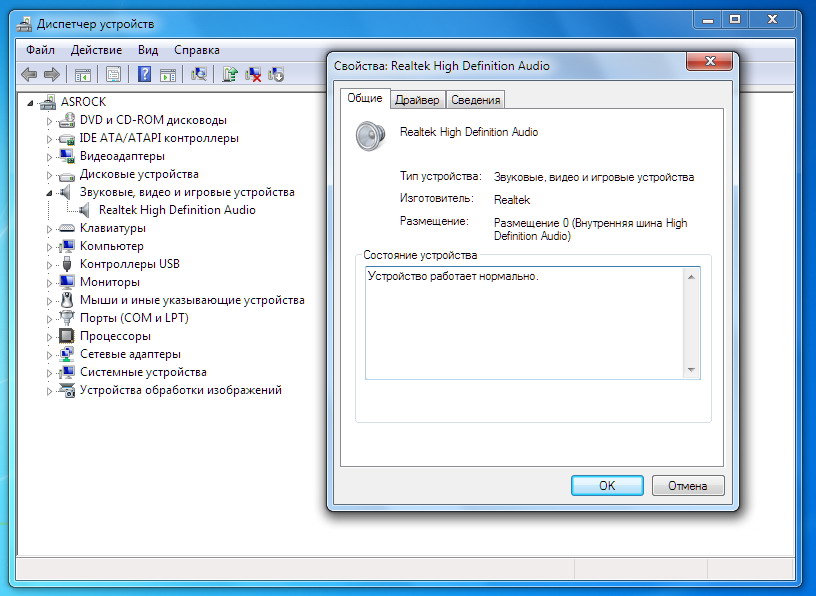
Task: Click the DVD и CD-ROM дисководы drive icon
Action: point(67,120)
